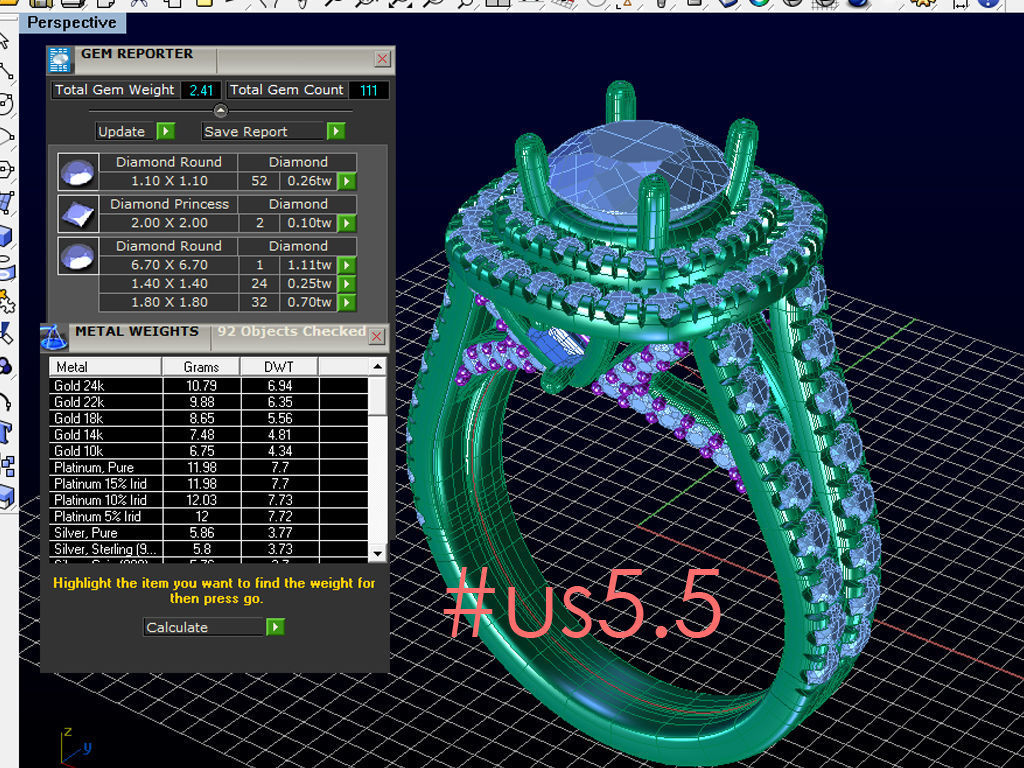
Task: Select the Platinum 5% Irid row
Action: 209,516
